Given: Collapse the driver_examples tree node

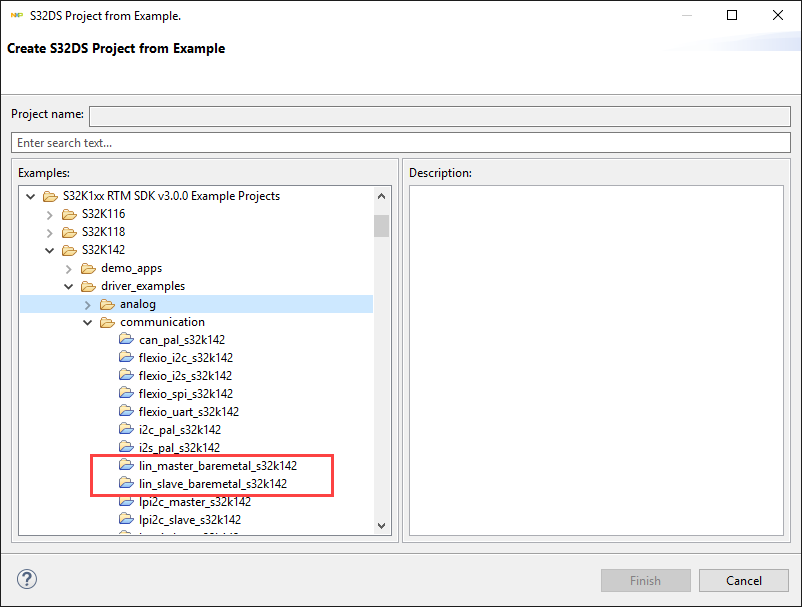Looking at the screenshot, I should [69, 287].
